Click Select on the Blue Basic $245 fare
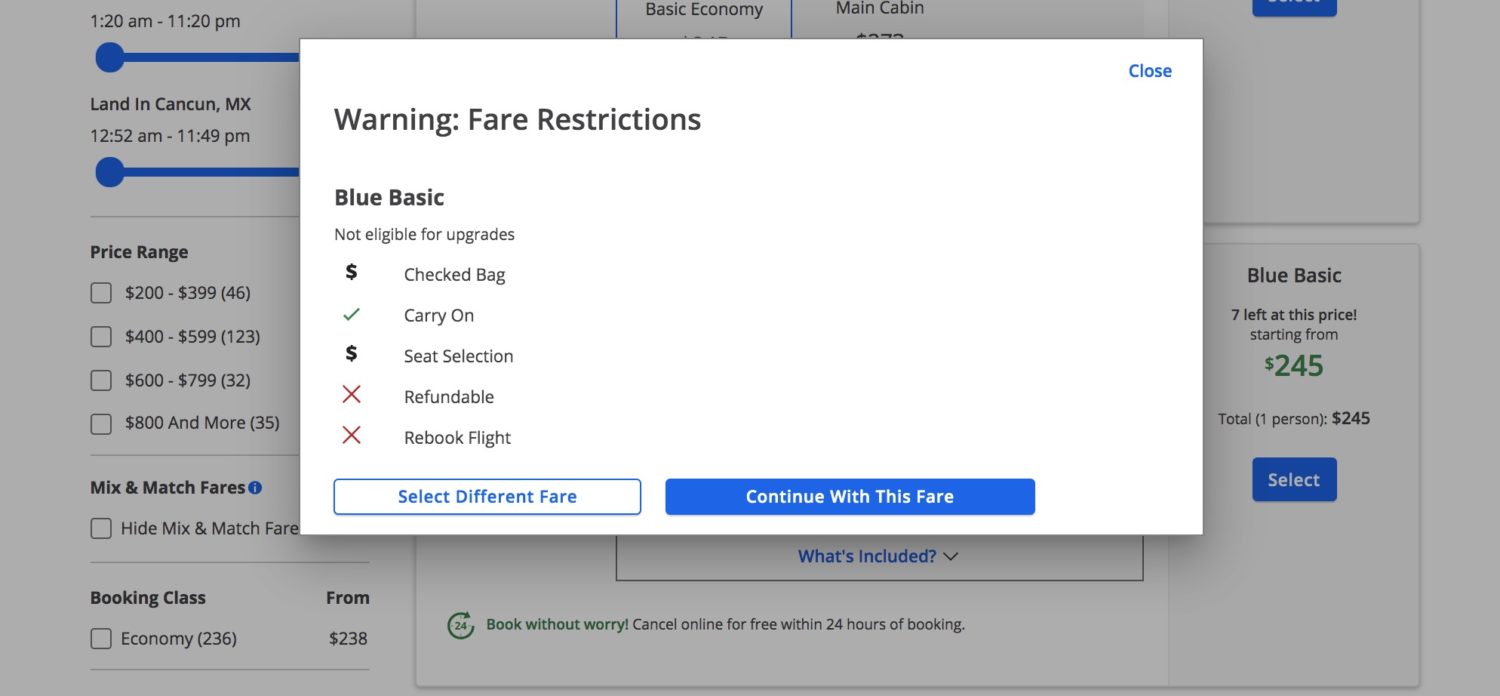 (x=1294, y=479)
